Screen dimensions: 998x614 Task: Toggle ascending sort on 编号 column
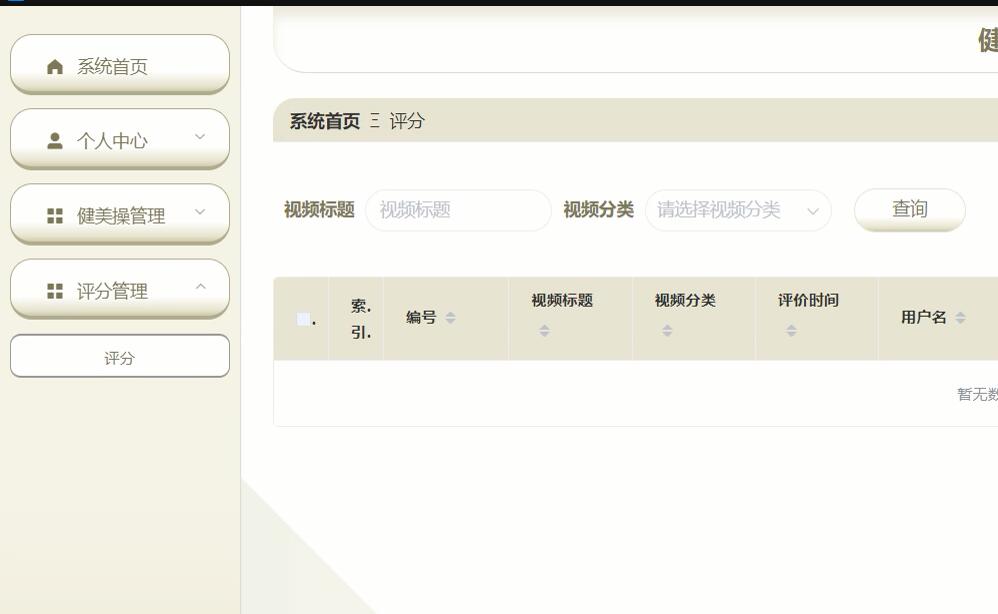pos(450,318)
